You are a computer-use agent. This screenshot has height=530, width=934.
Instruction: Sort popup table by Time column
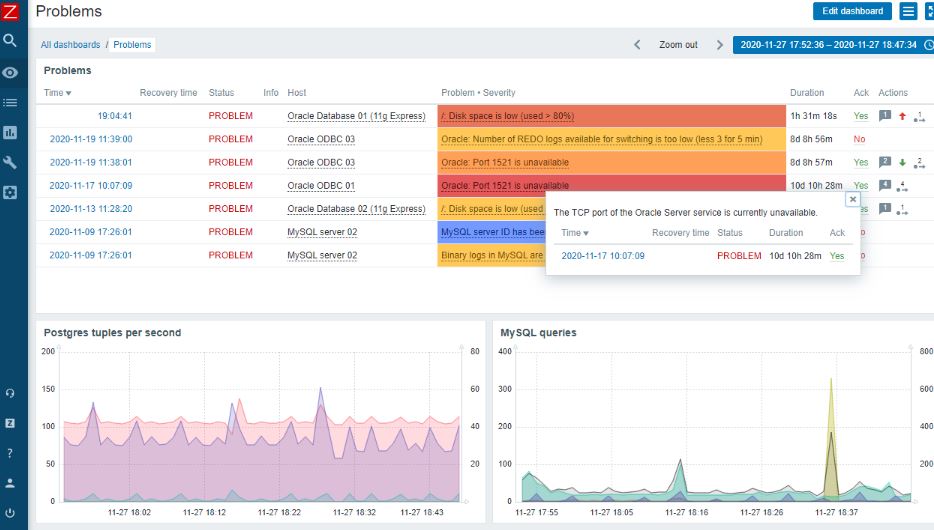[575, 233]
